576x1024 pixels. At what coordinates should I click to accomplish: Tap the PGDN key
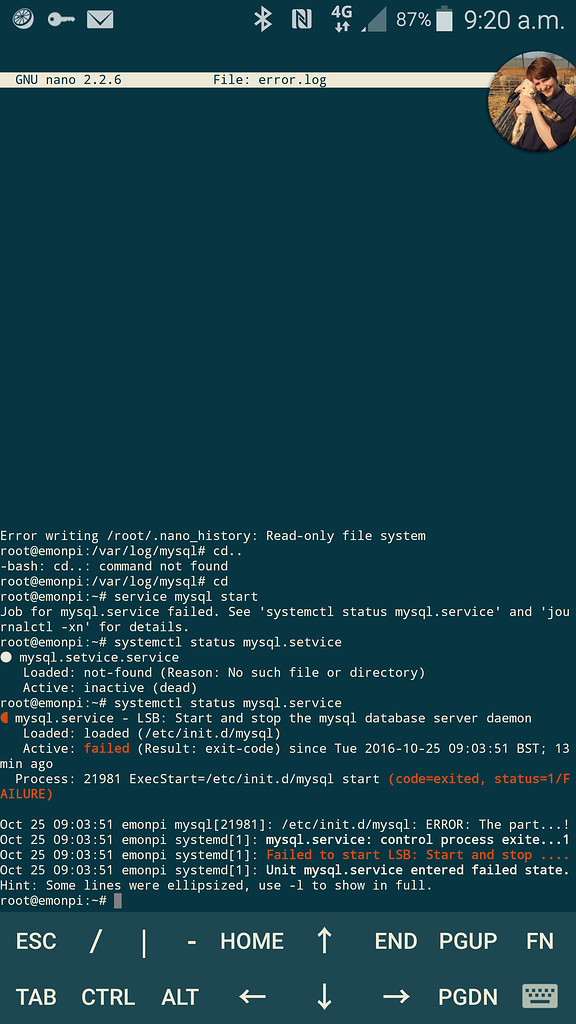[x=468, y=997]
